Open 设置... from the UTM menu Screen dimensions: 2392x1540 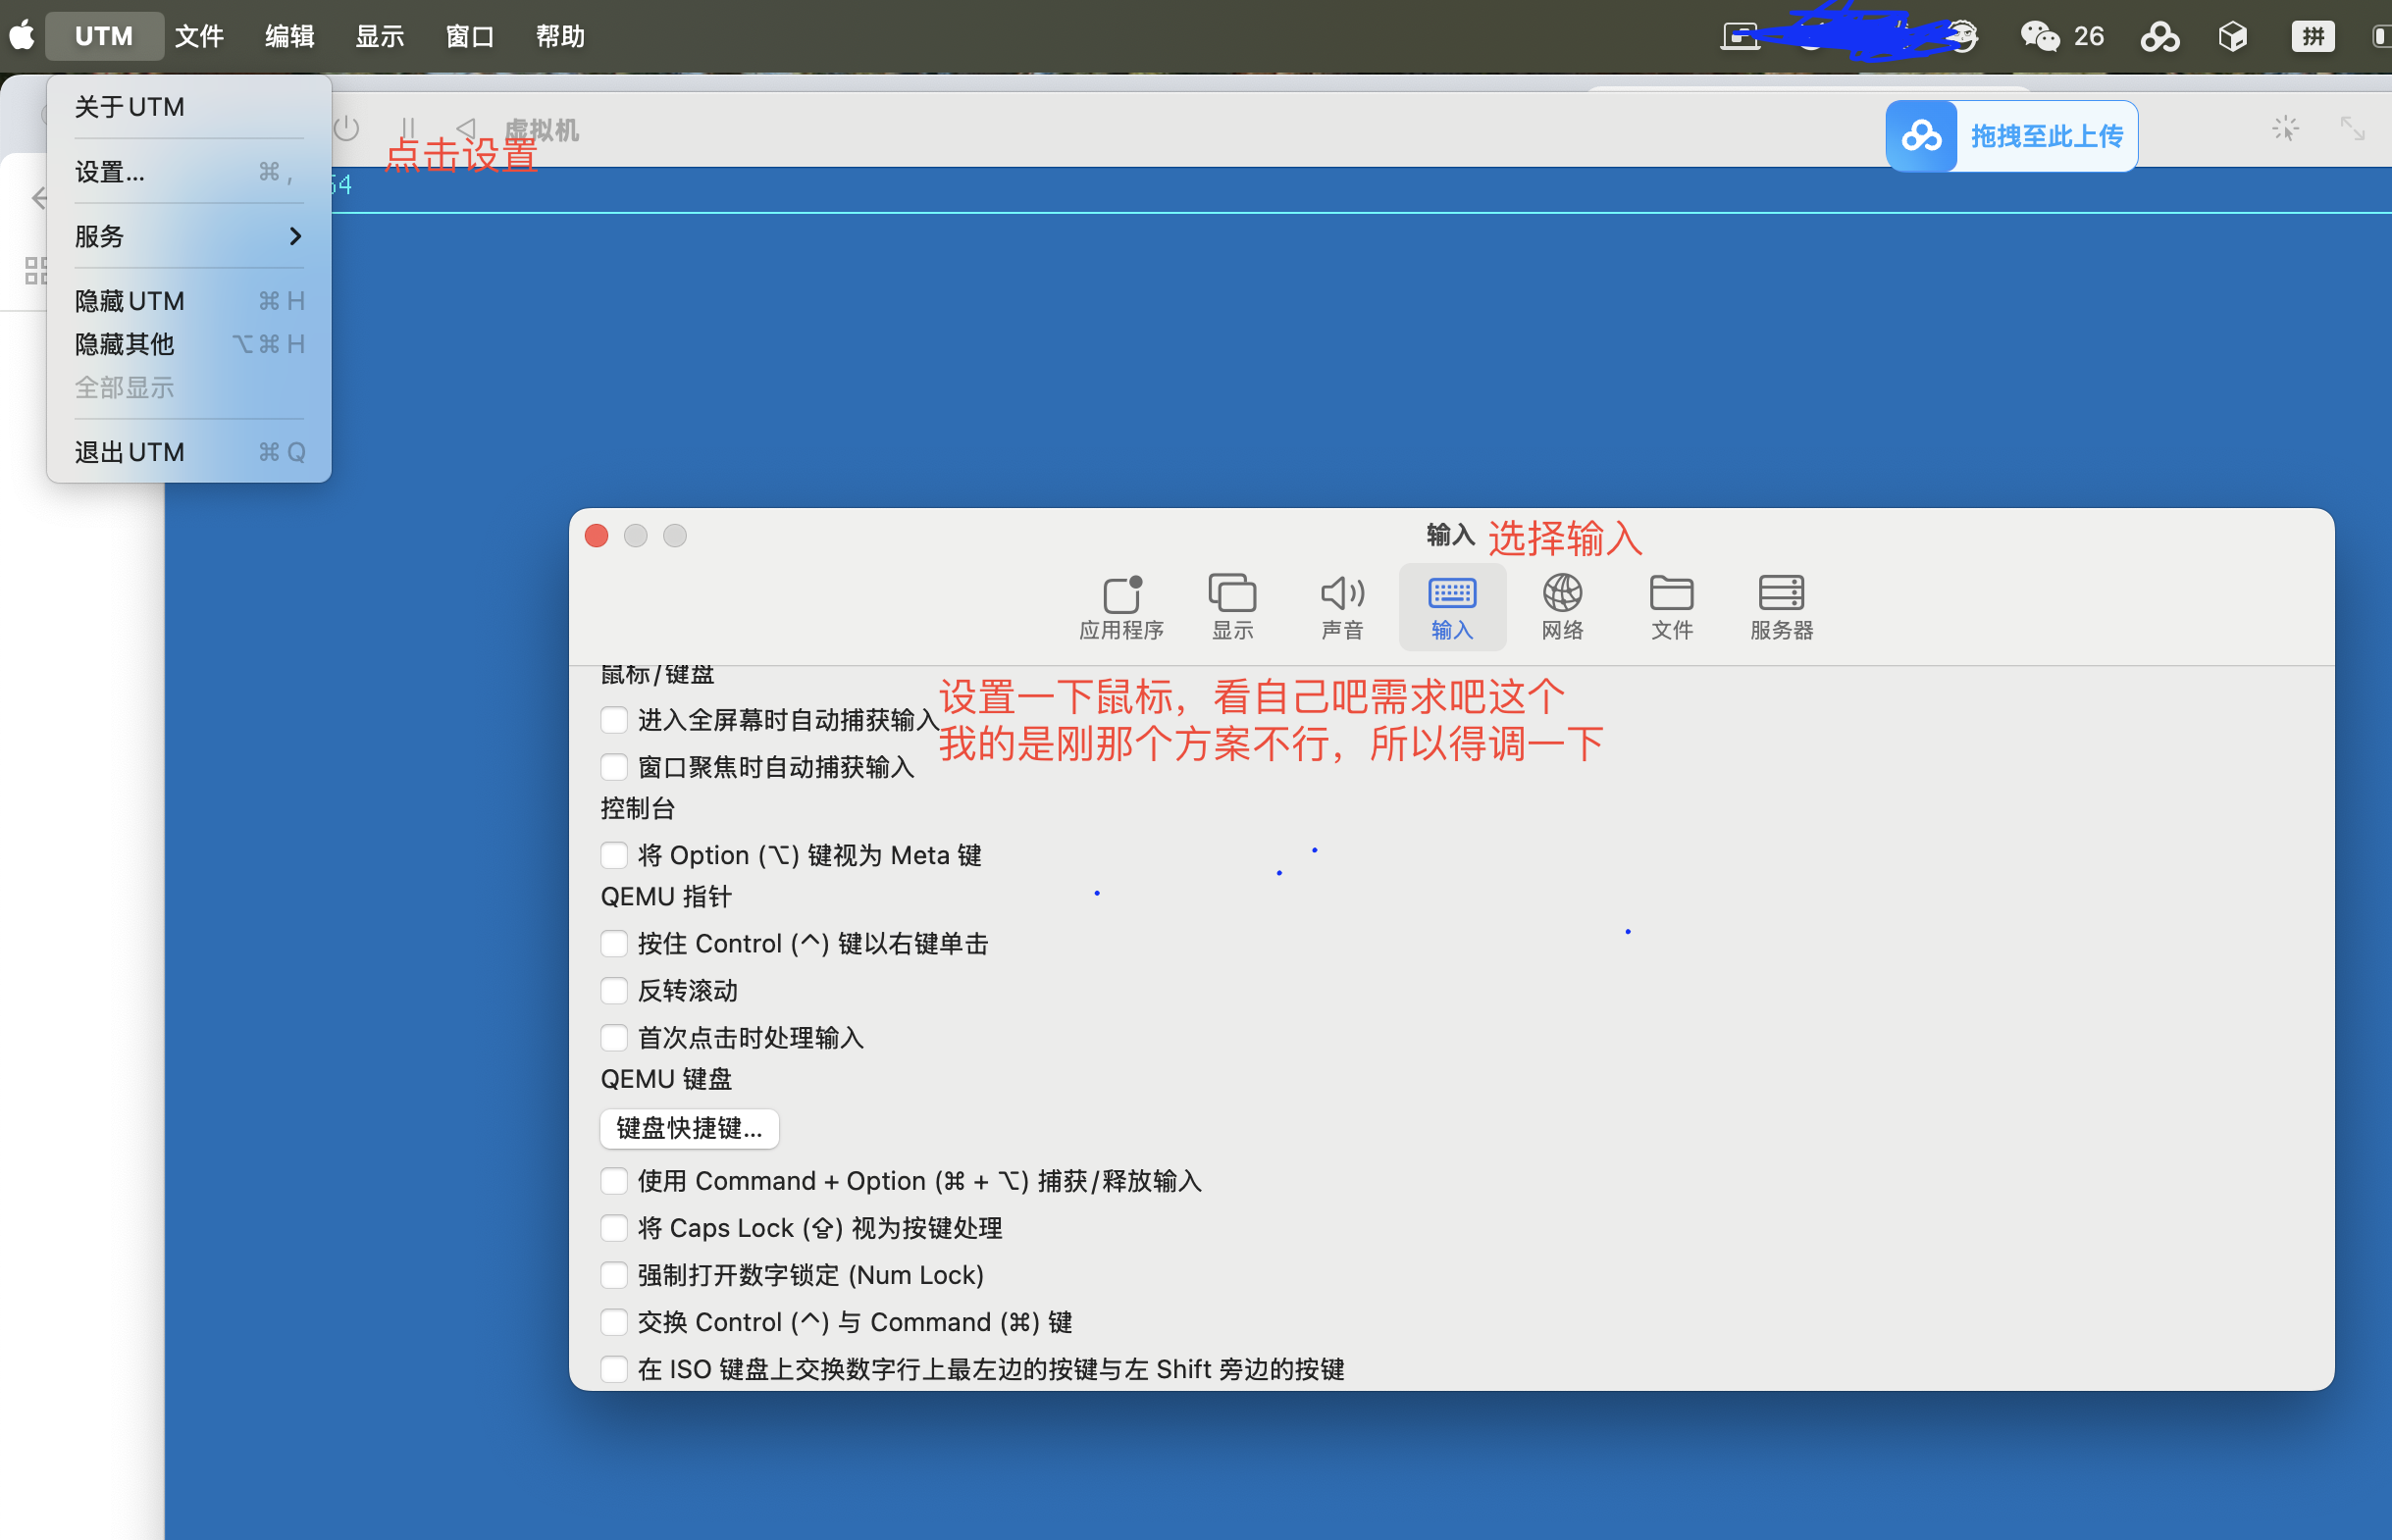189,172
